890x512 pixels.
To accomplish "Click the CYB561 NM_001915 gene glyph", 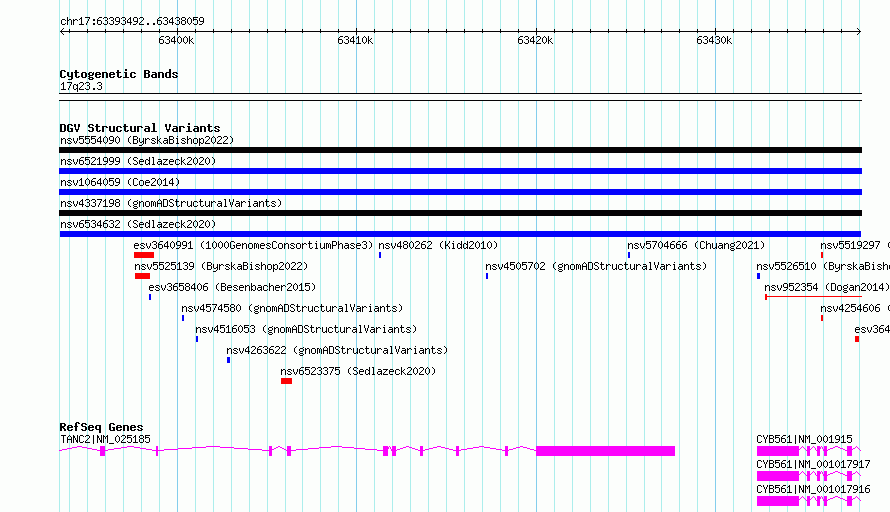I will coord(809,451).
